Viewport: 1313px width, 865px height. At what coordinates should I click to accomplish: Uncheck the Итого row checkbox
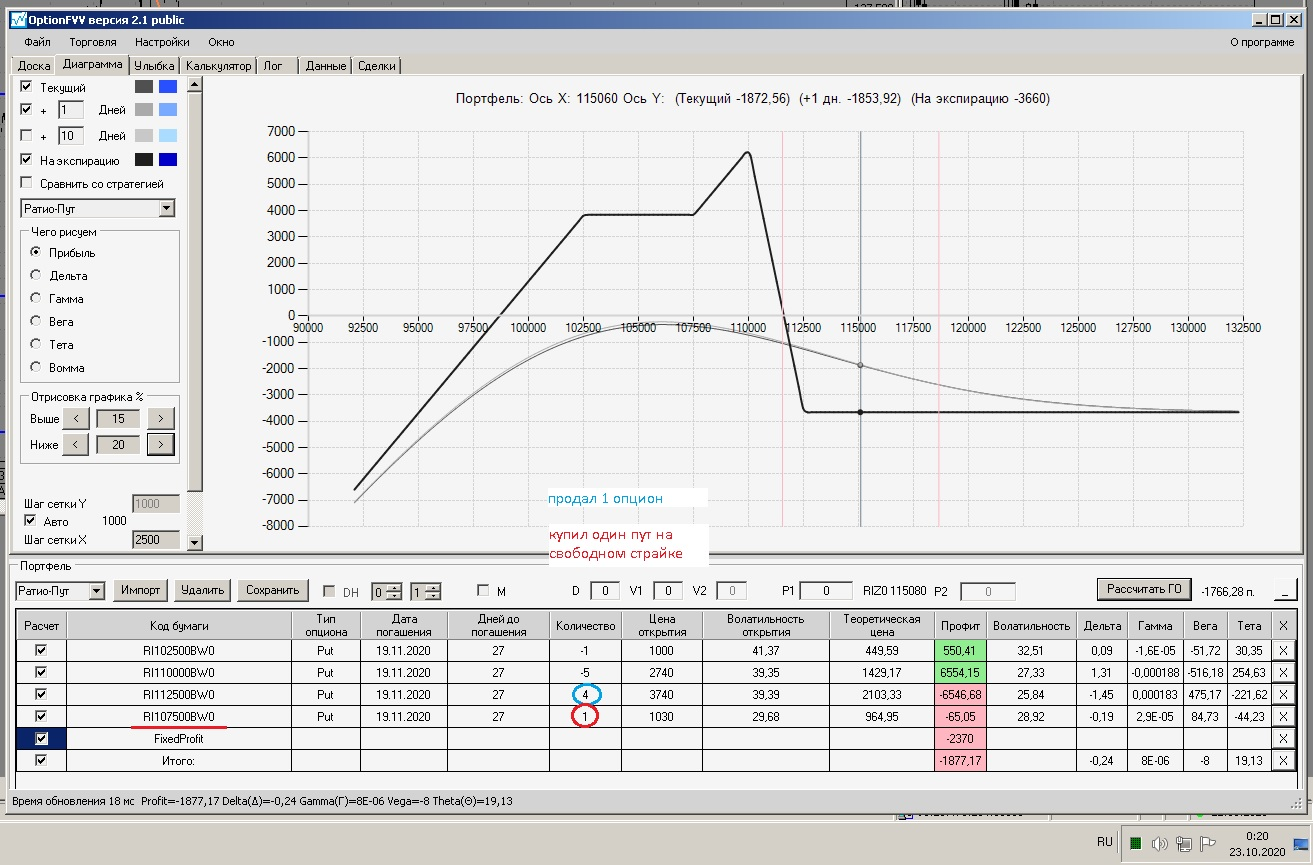[41, 760]
